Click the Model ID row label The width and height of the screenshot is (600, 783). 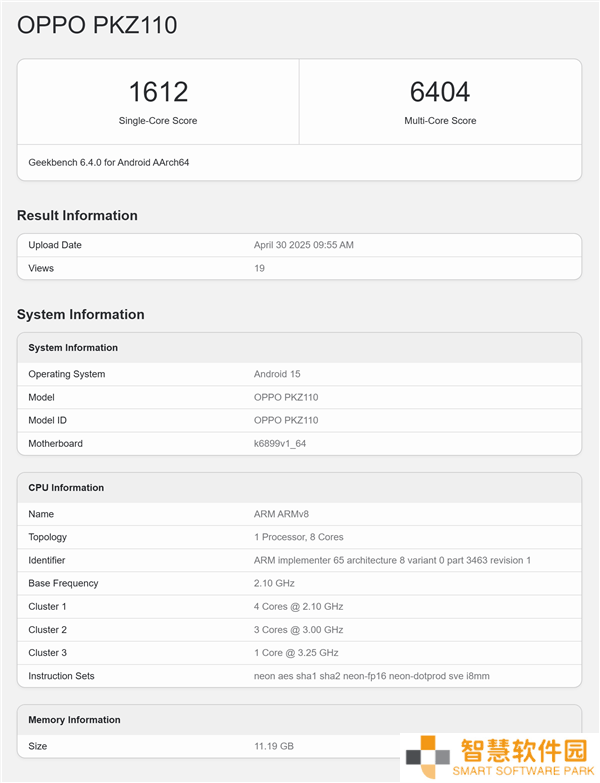[x=47, y=420]
